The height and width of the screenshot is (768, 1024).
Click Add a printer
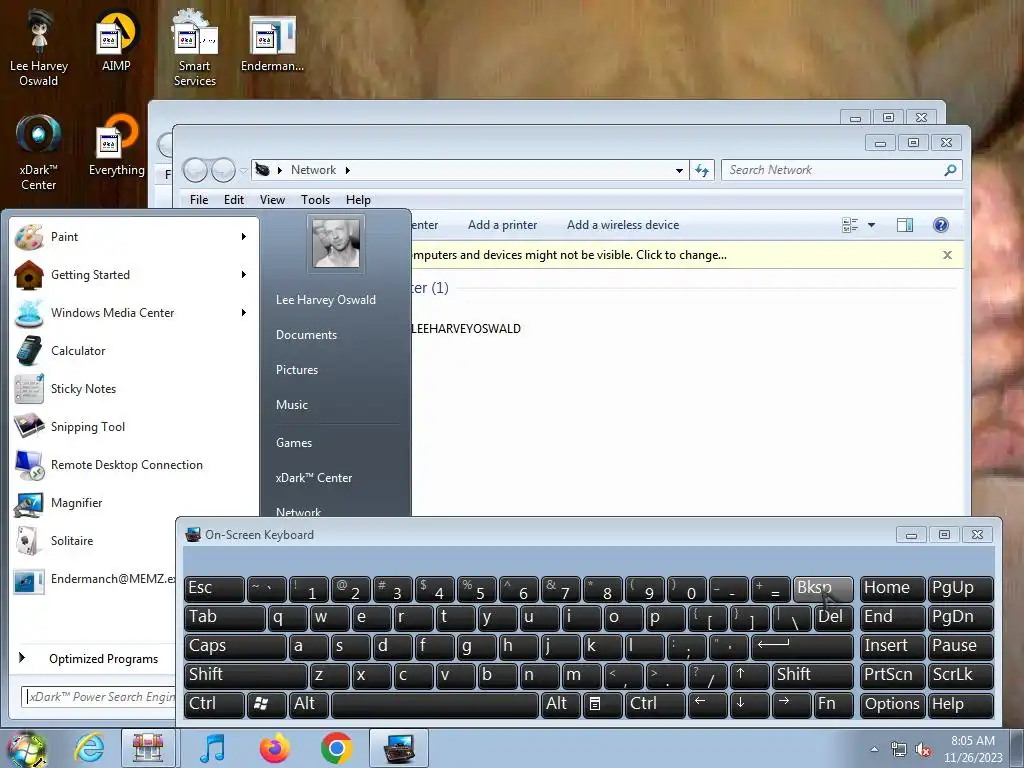[502, 225]
